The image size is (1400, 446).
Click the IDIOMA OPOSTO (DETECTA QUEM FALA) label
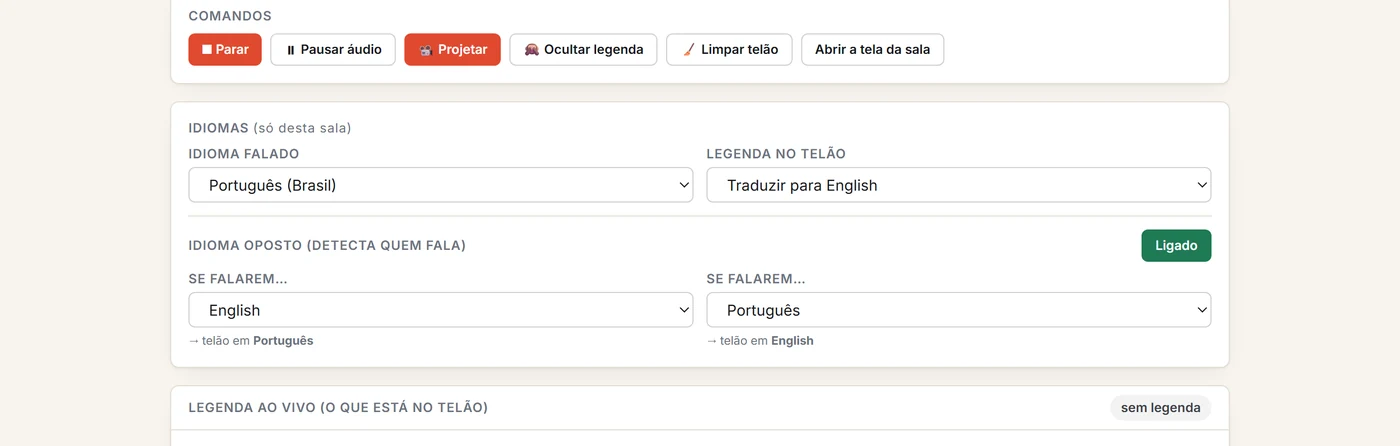pos(327,245)
